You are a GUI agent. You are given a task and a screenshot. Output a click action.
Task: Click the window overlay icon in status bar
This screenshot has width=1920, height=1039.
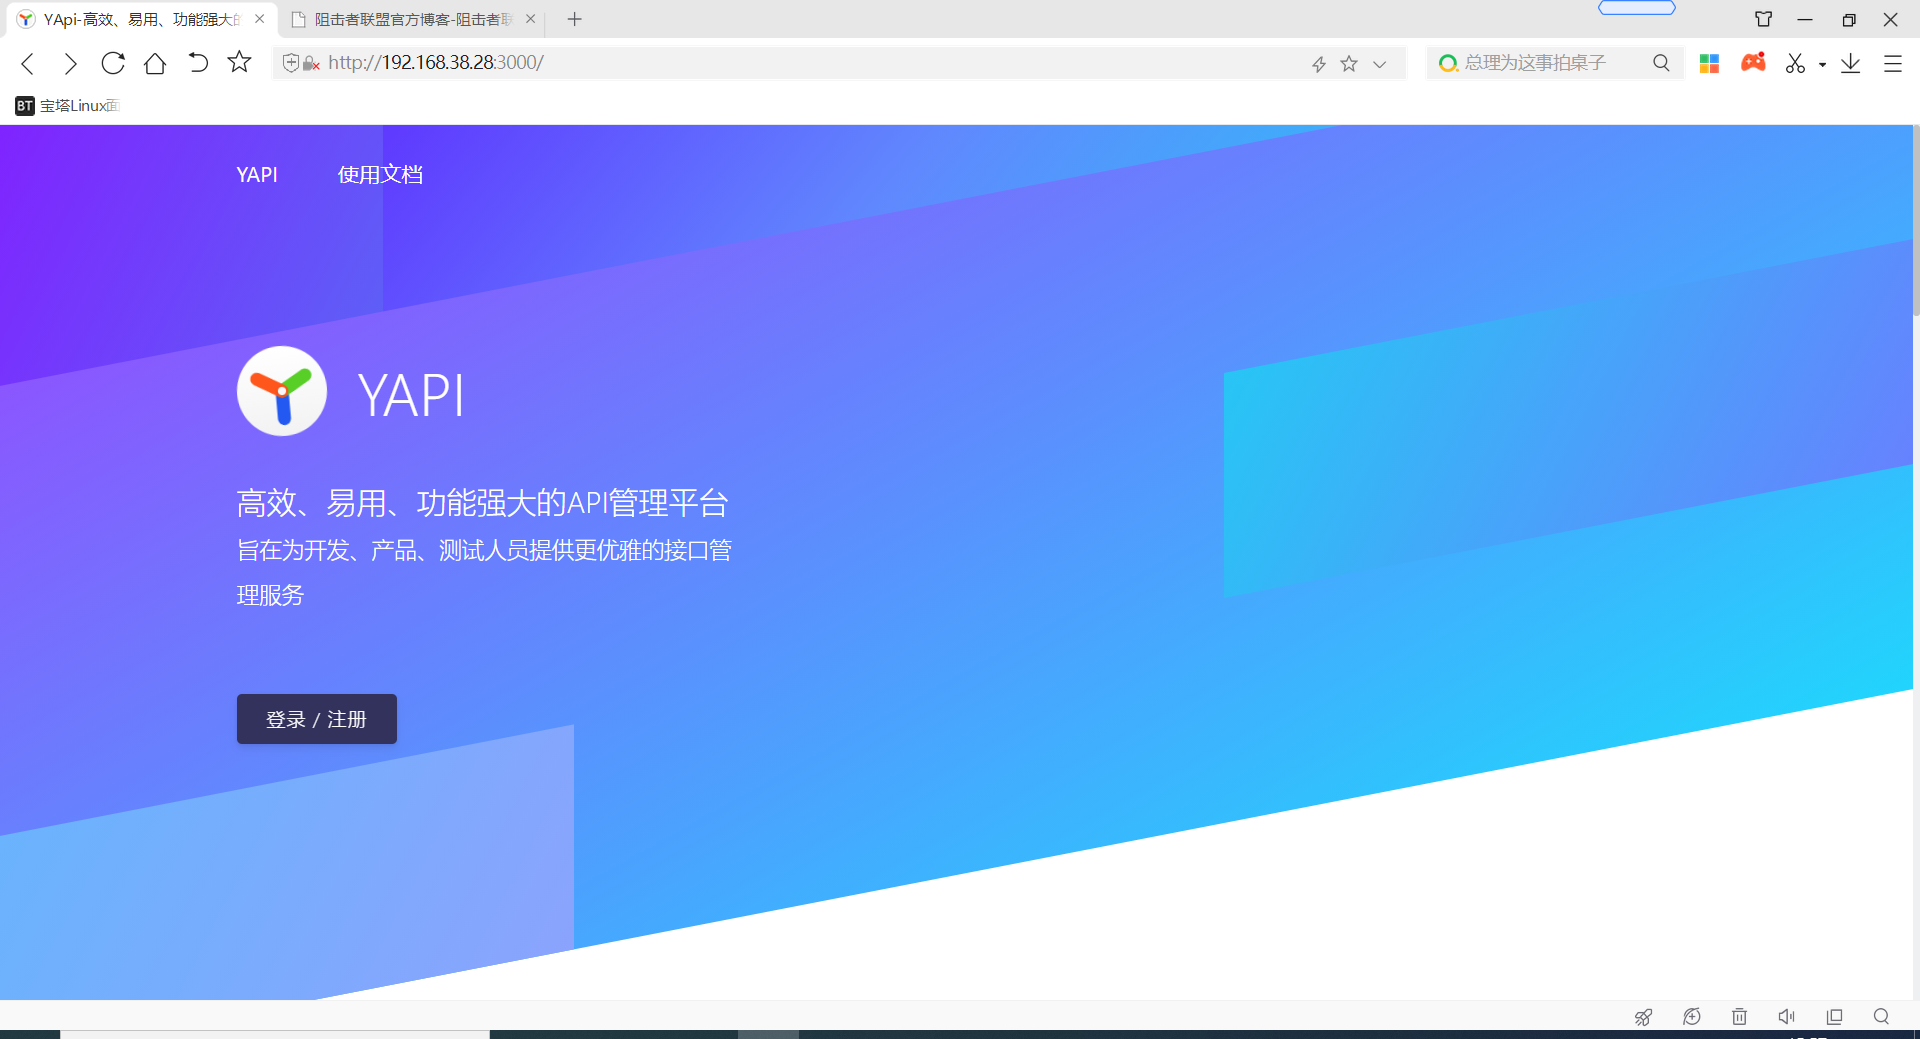pyautogui.click(x=1834, y=1017)
